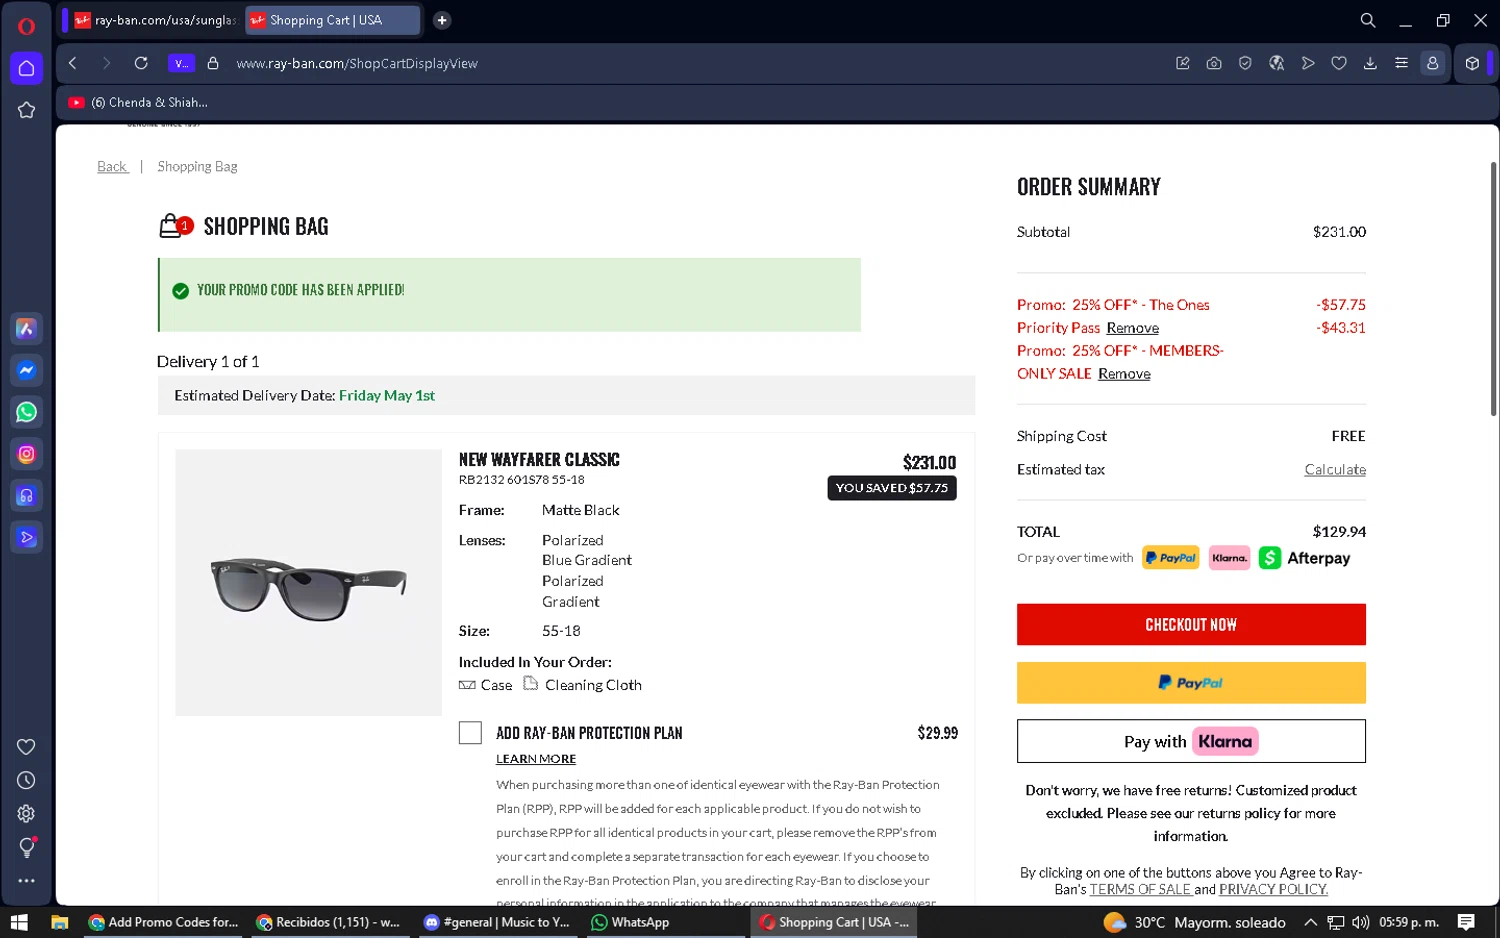
Task: Click the Checkout Now button
Action: pyautogui.click(x=1191, y=625)
